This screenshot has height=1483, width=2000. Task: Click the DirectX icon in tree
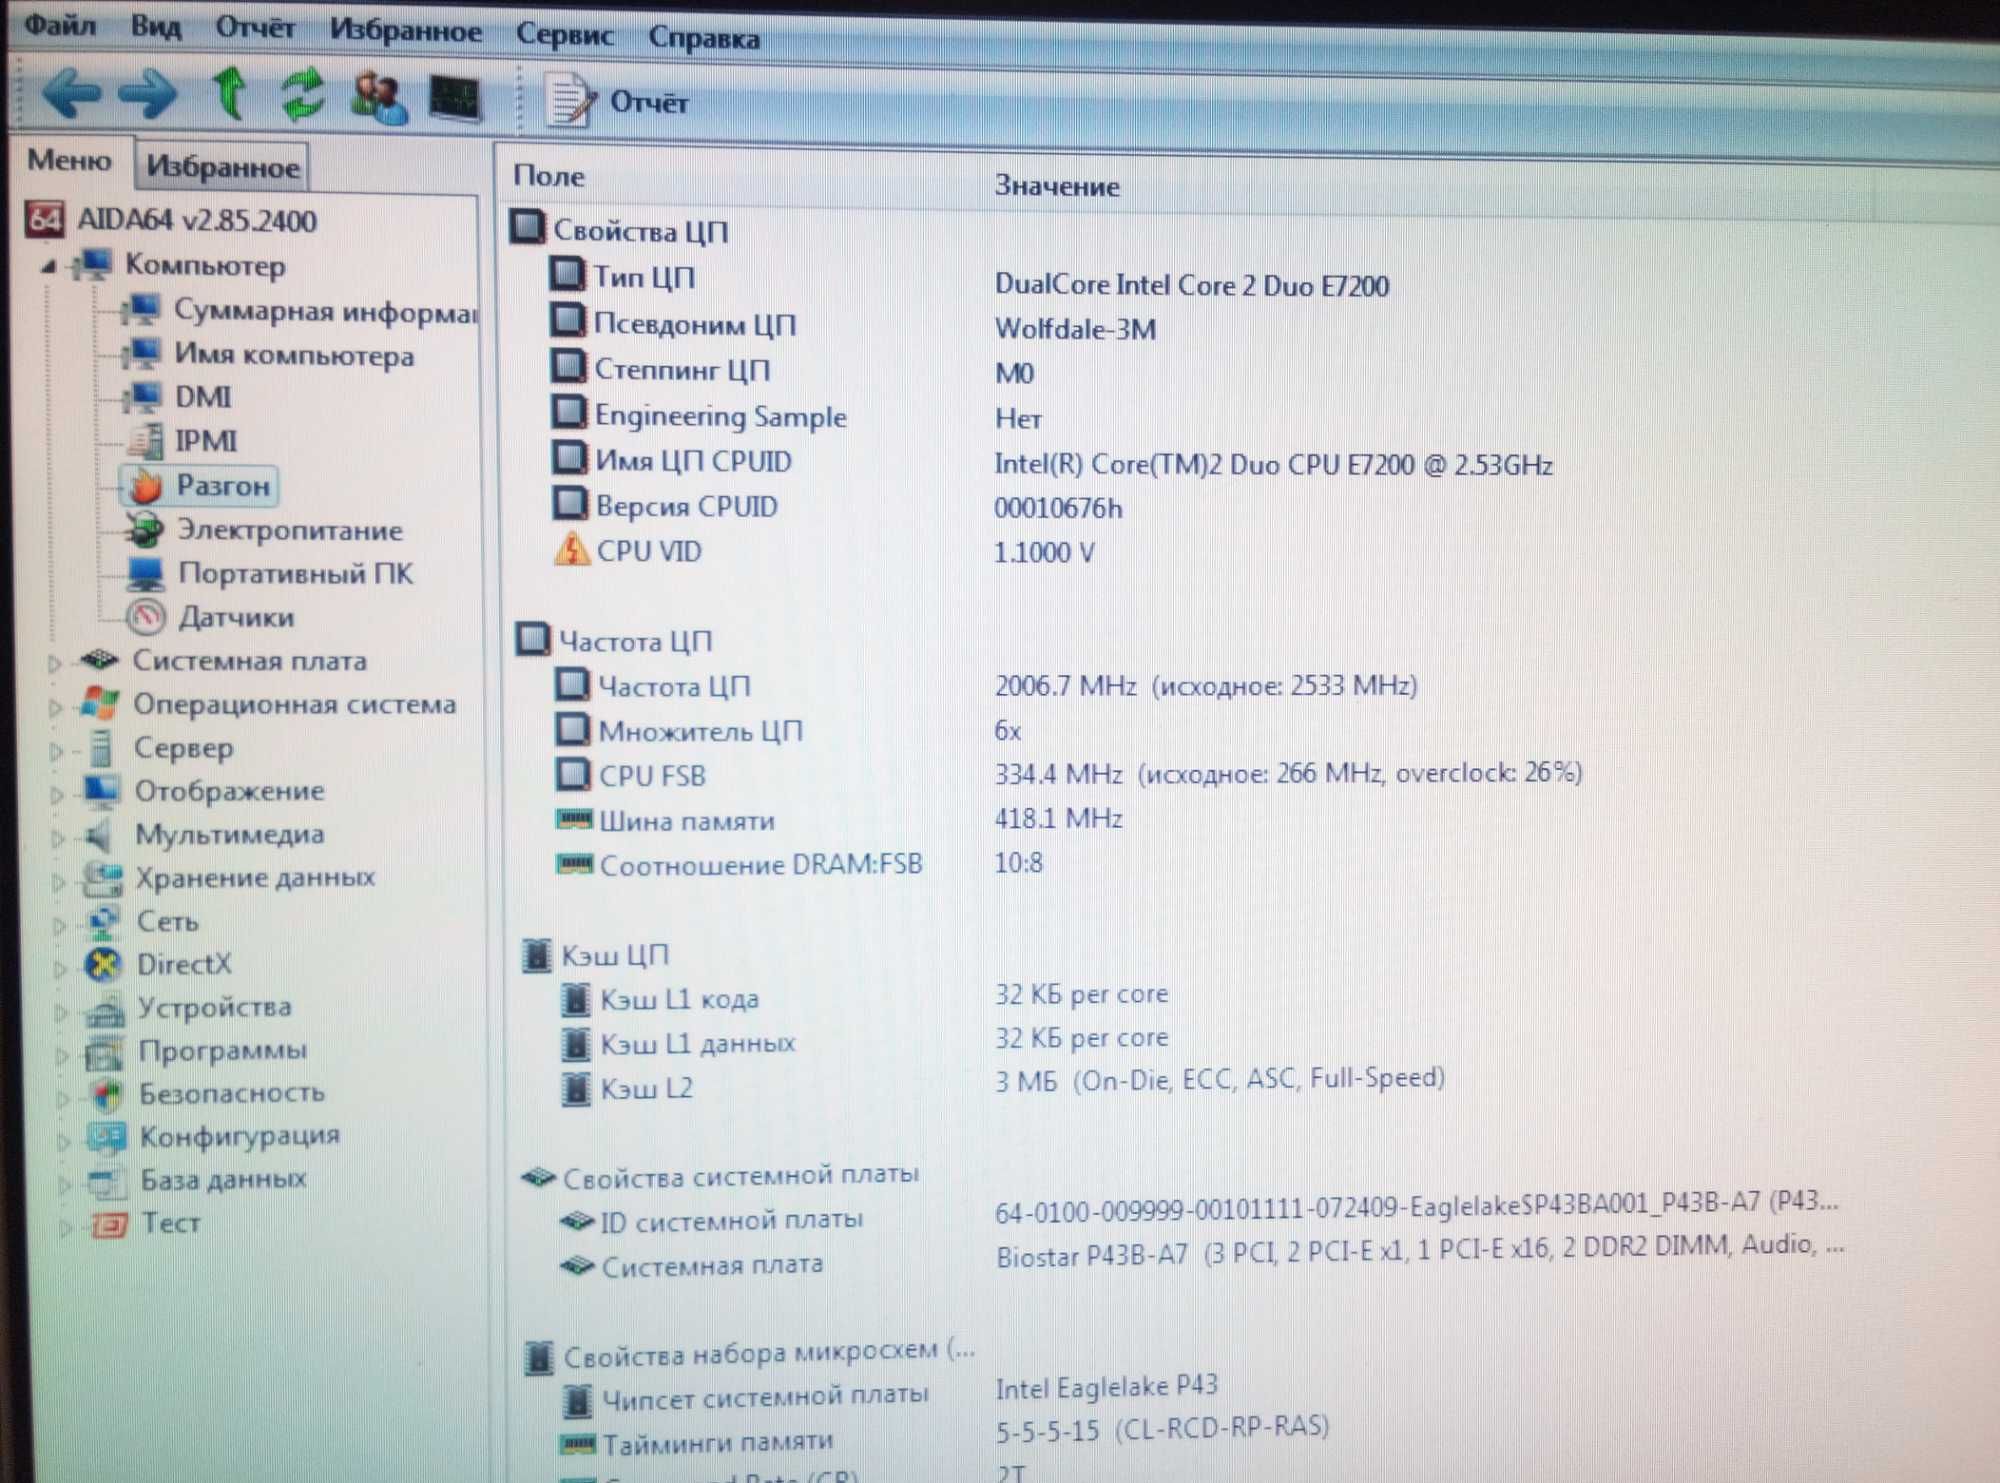coord(104,965)
